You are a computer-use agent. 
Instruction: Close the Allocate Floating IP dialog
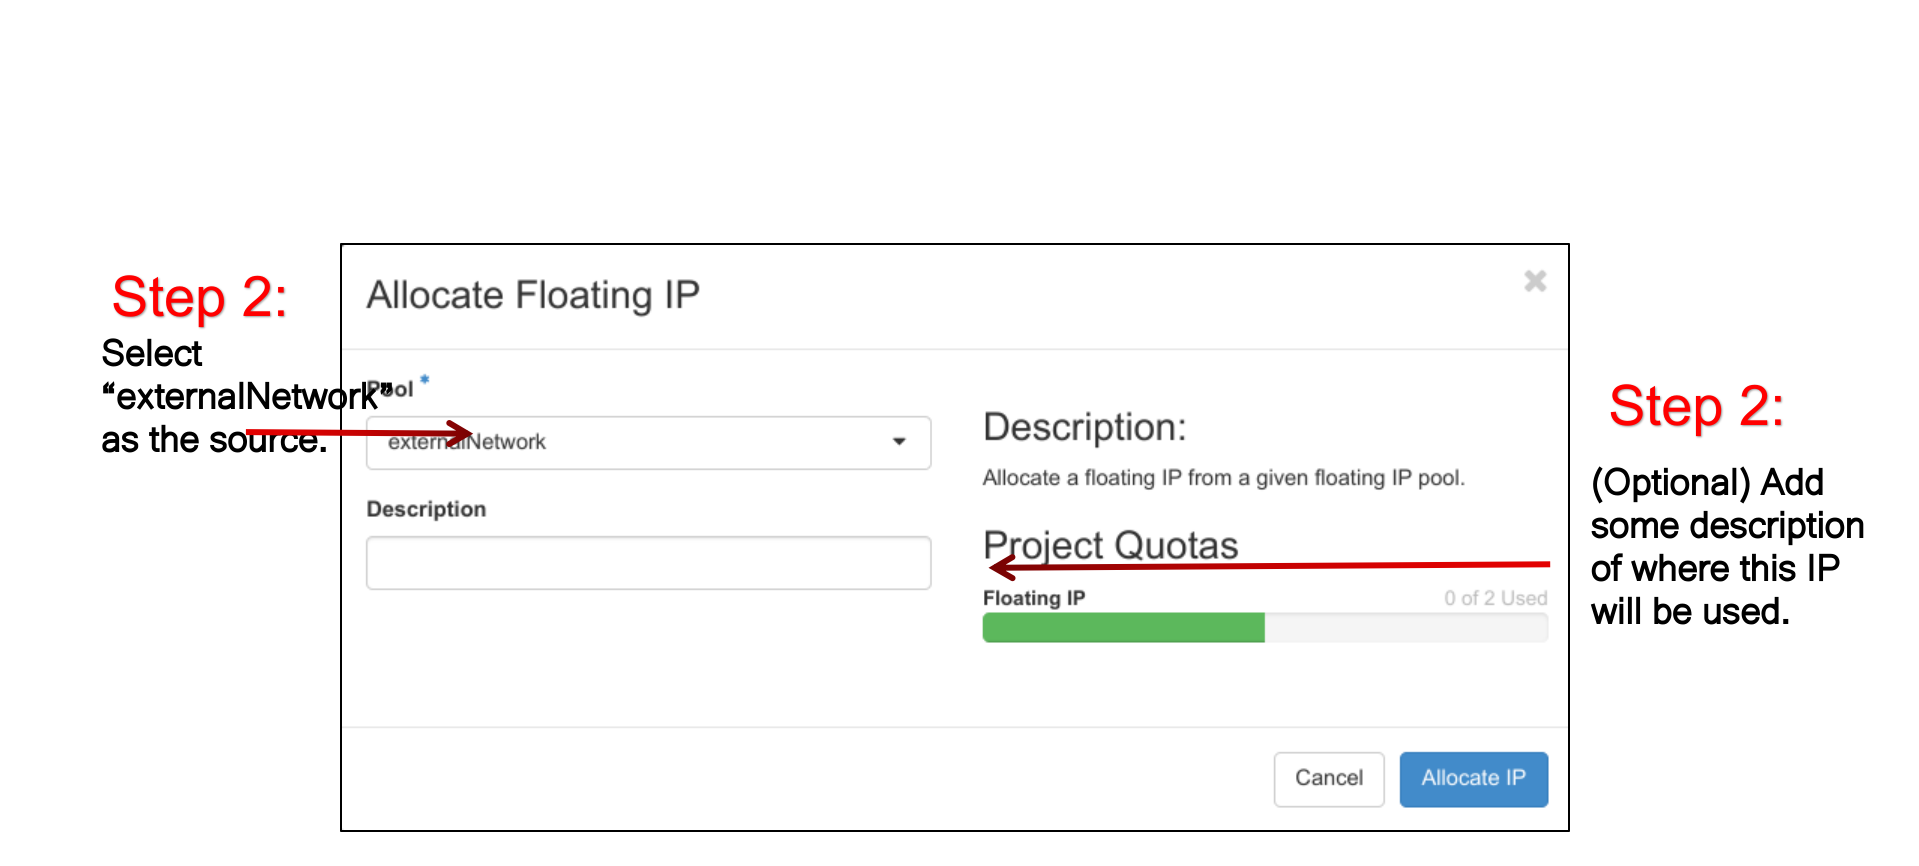click(x=1535, y=282)
